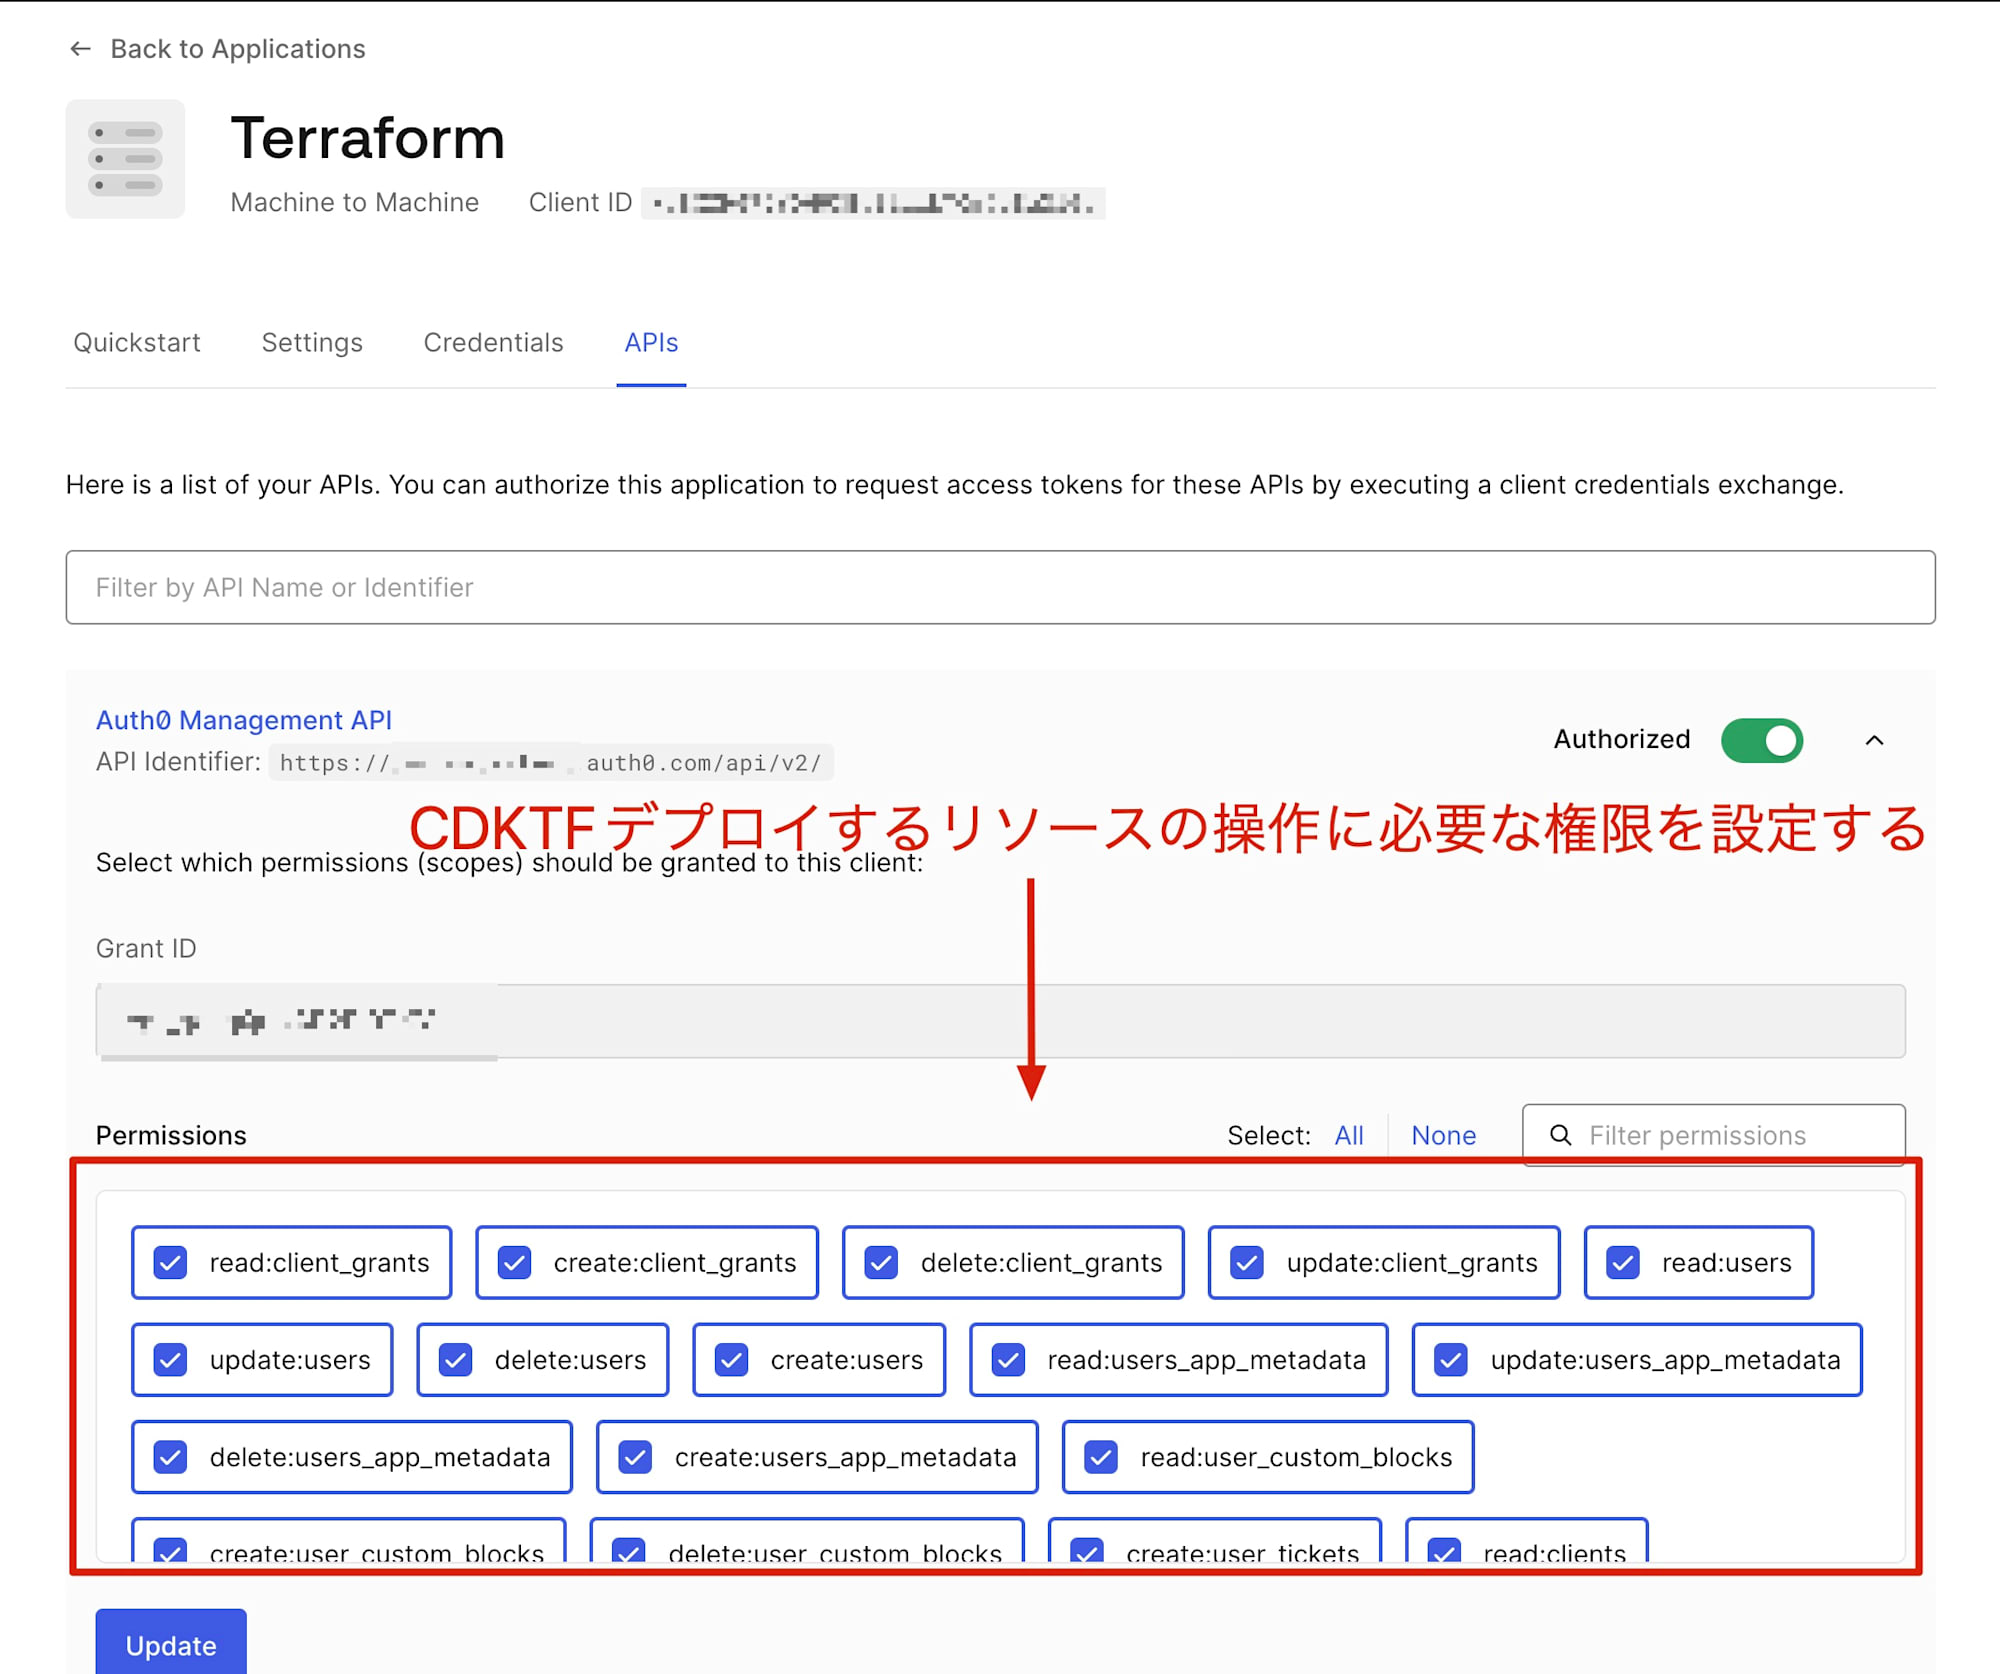
Task: Uncheck create:users permission
Action: 732,1360
